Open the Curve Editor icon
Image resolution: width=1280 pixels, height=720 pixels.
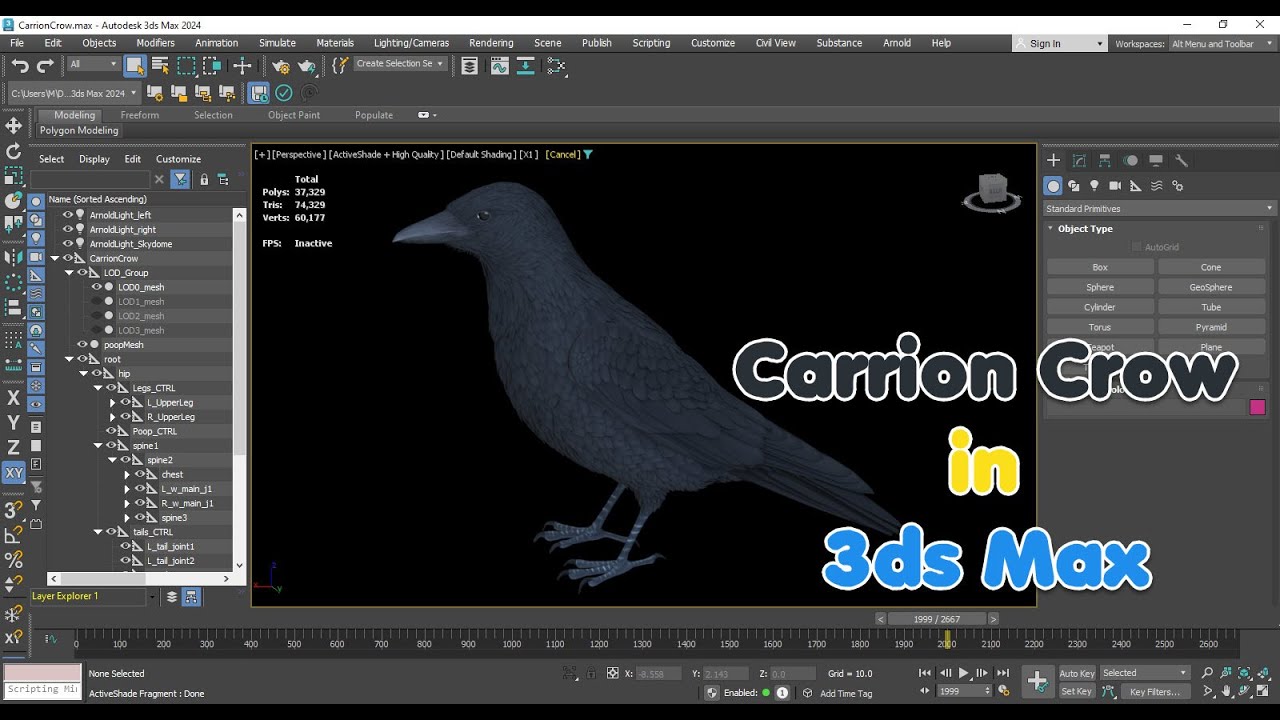(x=499, y=66)
